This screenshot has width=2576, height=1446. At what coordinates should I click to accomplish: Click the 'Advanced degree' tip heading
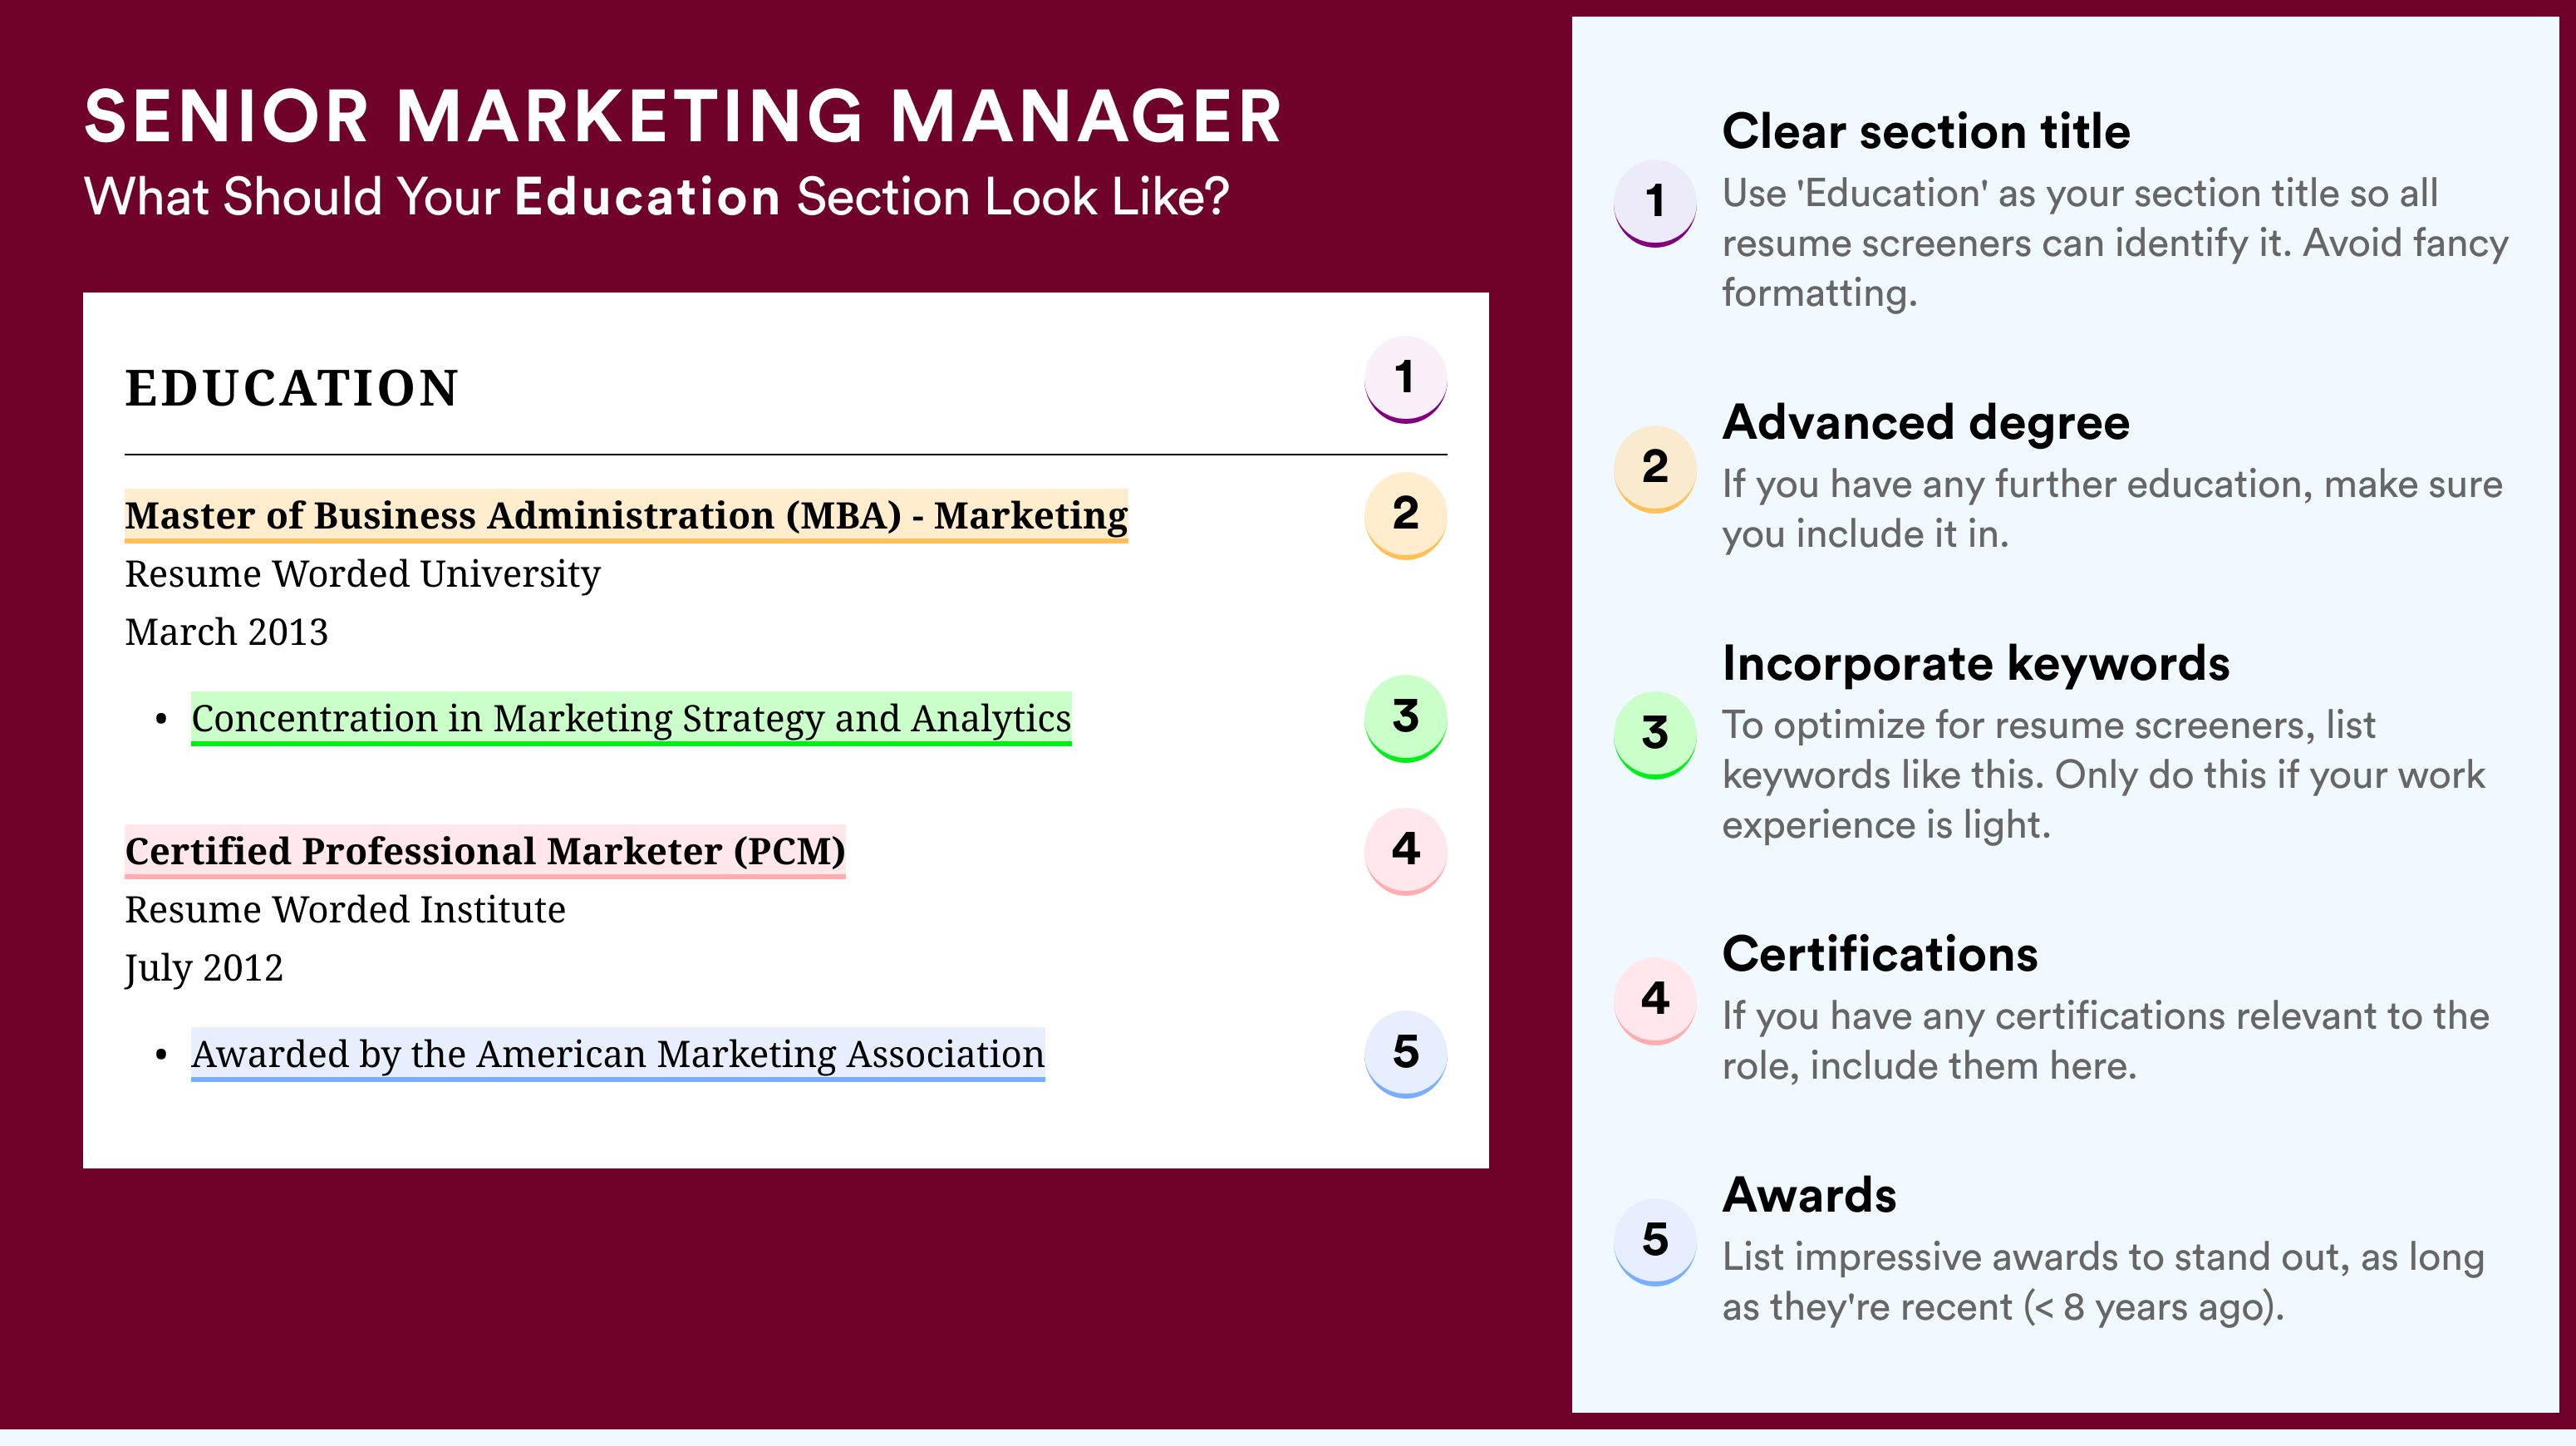[x=1926, y=422]
